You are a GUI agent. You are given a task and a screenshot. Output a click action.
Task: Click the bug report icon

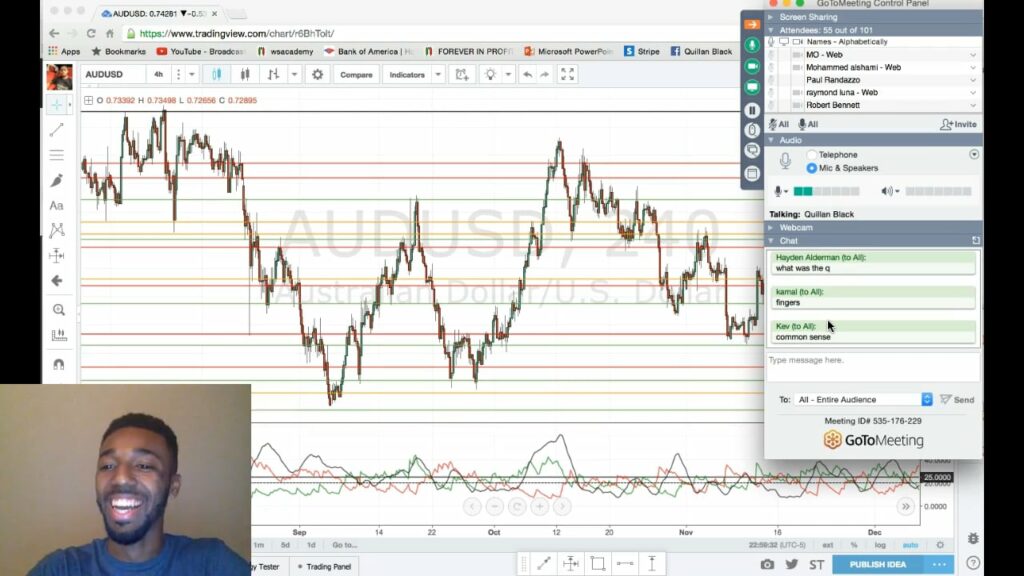pyautogui.click(x=973, y=538)
